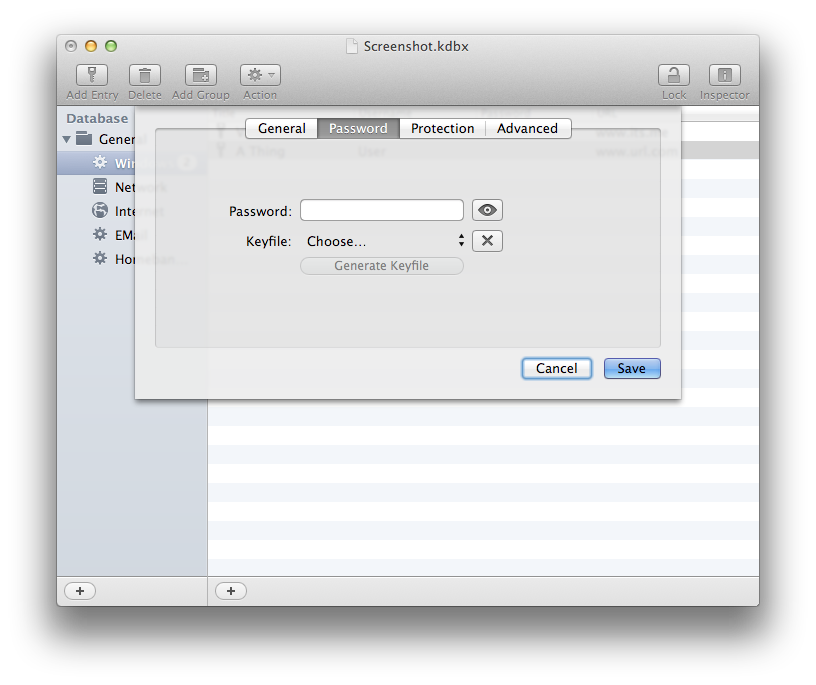Switch to the Advanced tab
Image resolution: width=816 pixels, height=685 pixels.
coord(527,128)
